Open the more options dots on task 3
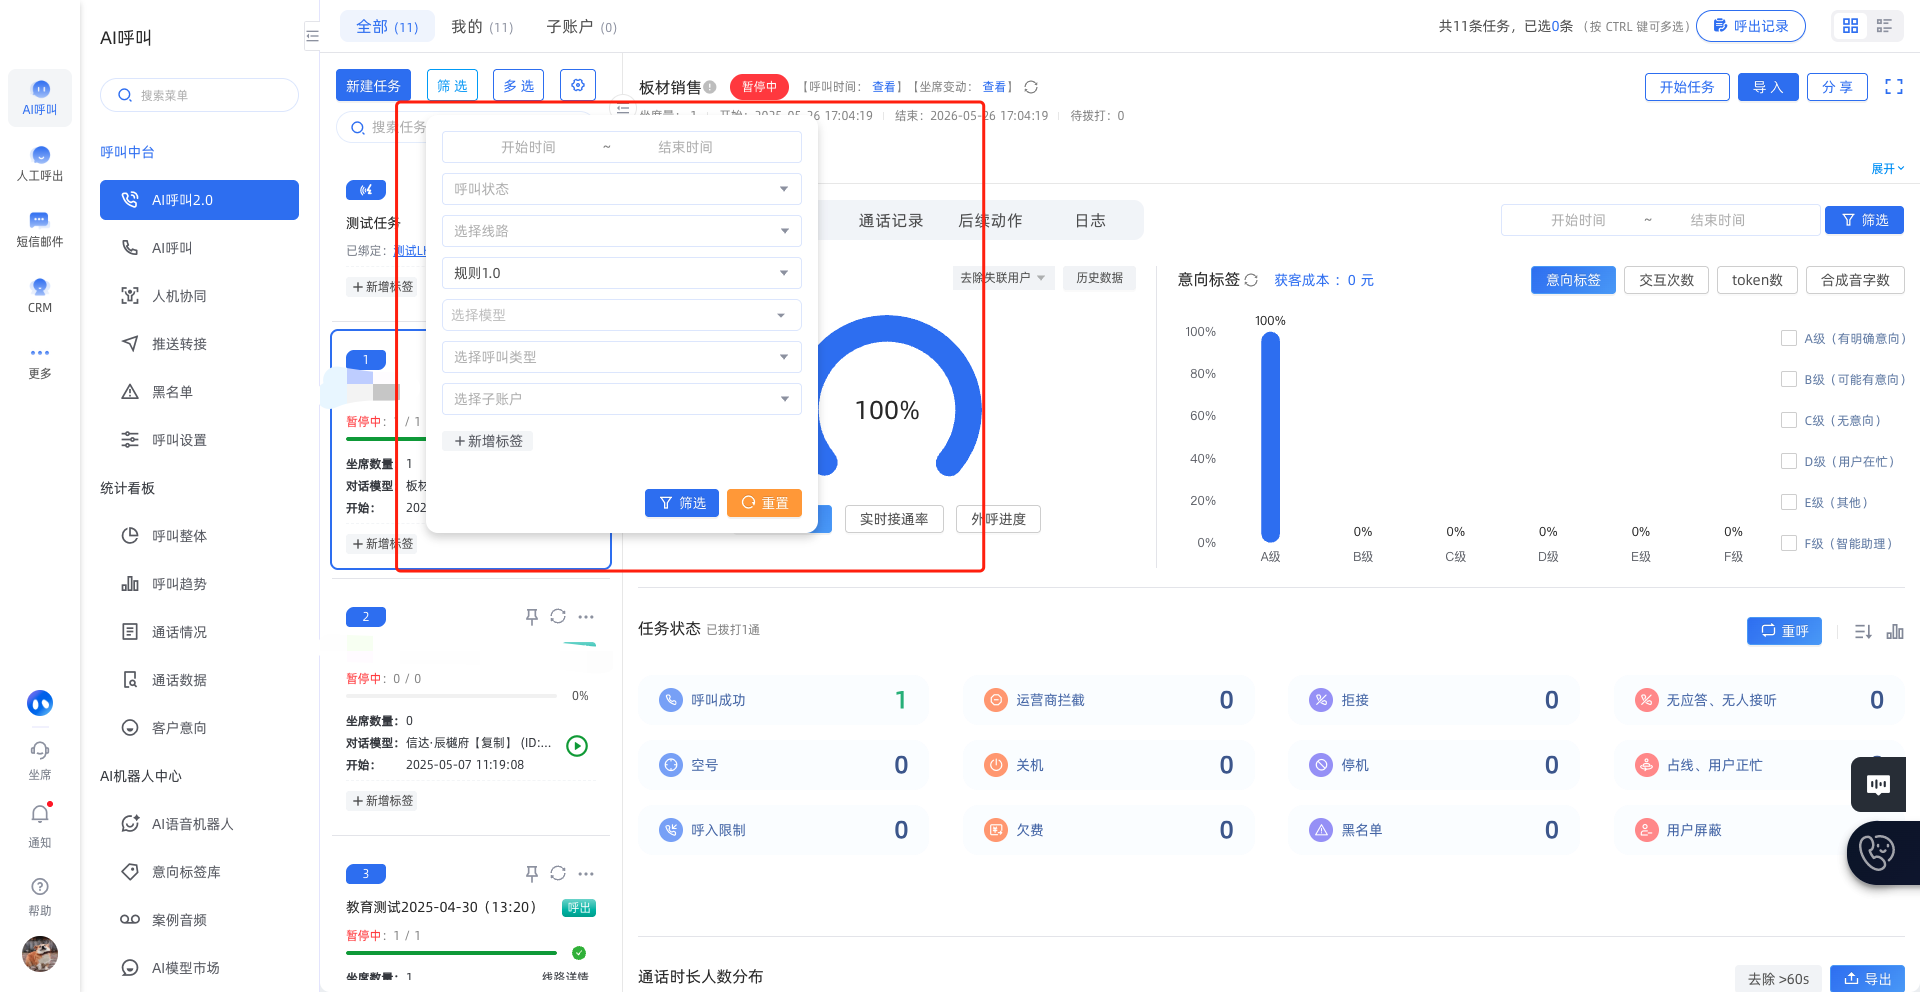The image size is (1920, 992). pos(586,874)
